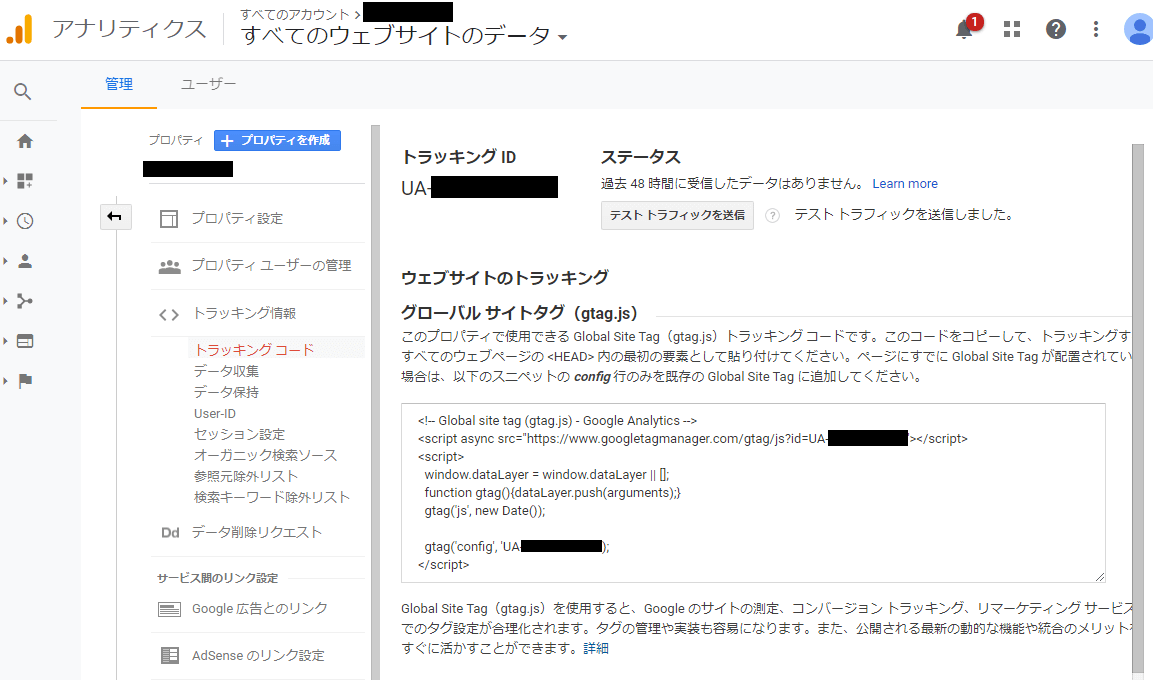Click the Google Ads link icon

[x=169, y=609]
